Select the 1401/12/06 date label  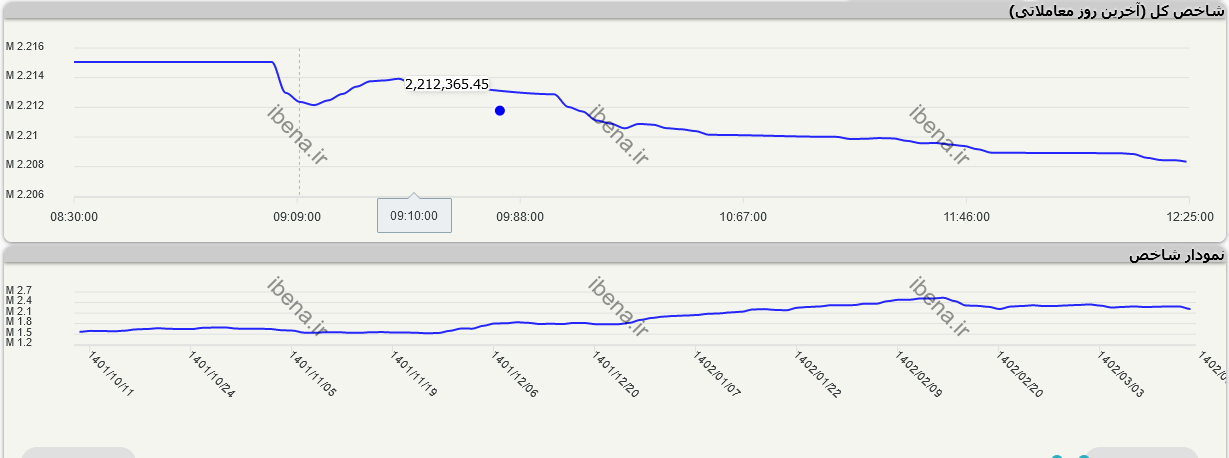(514, 375)
